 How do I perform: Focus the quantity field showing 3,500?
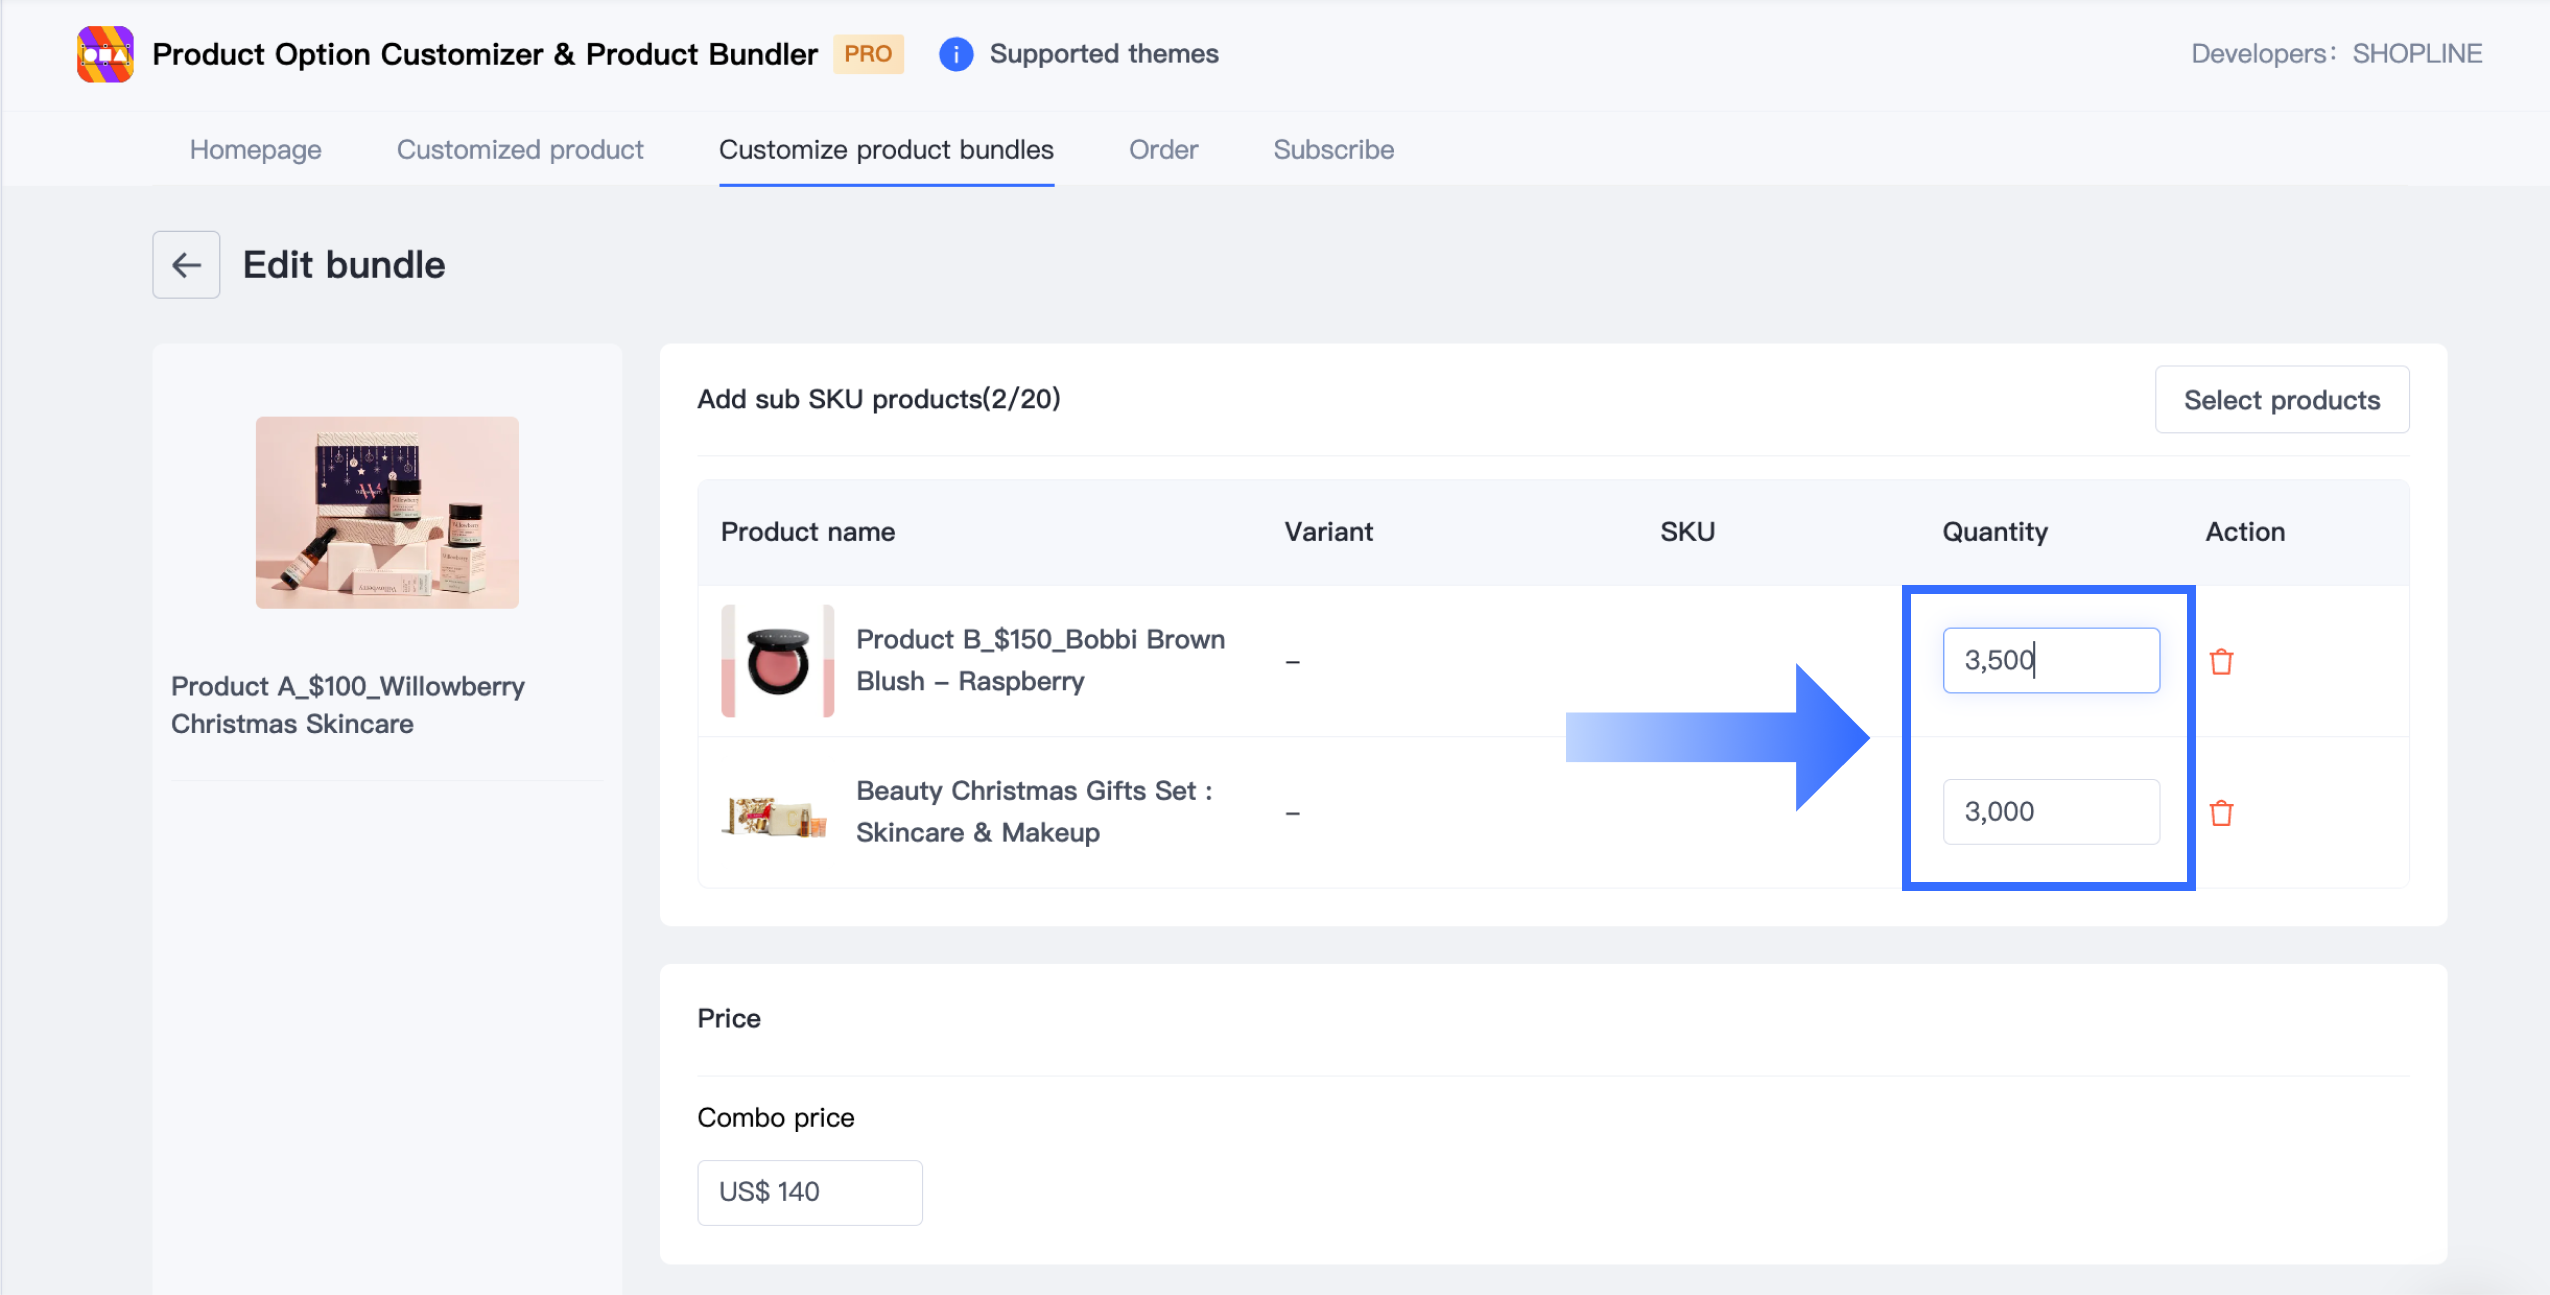coord(2050,660)
